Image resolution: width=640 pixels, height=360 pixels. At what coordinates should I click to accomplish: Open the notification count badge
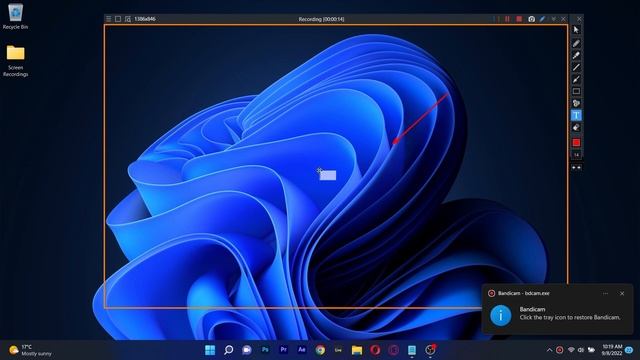click(x=629, y=350)
